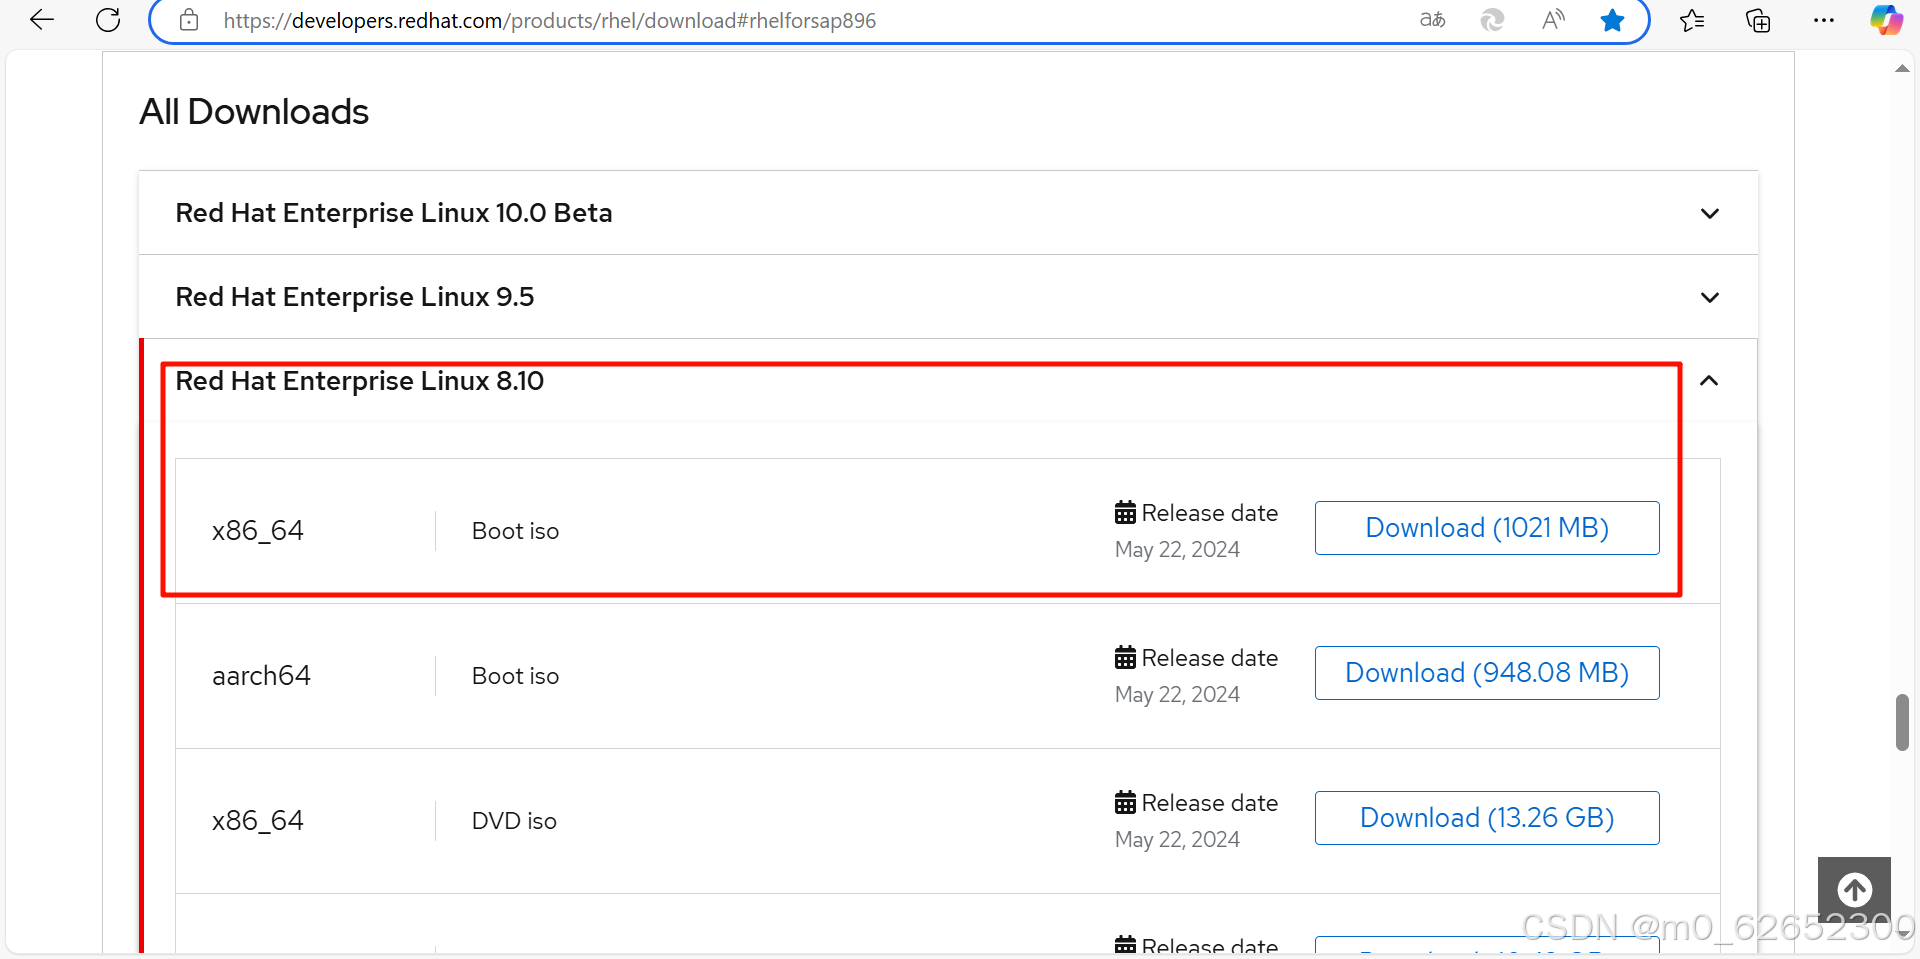Open the browser settings ellipsis menu
The image size is (1920, 959).
(x=1824, y=20)
